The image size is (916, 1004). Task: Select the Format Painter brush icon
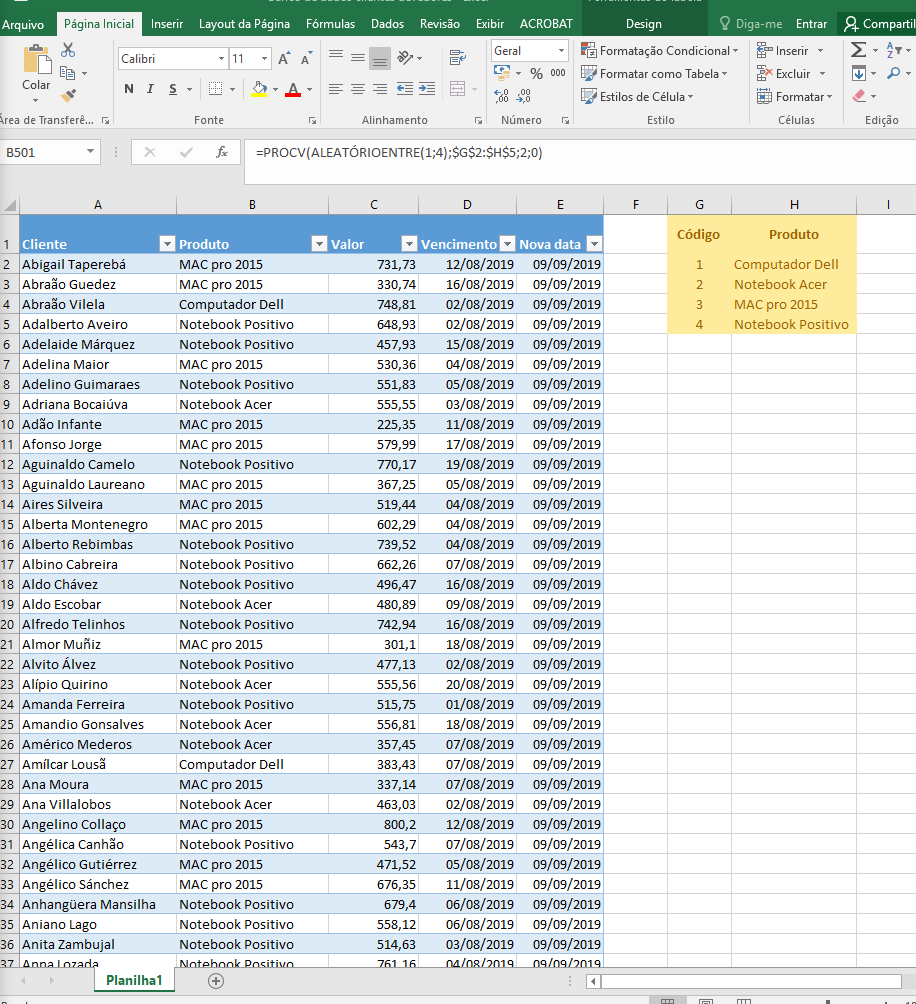(68, 96)
